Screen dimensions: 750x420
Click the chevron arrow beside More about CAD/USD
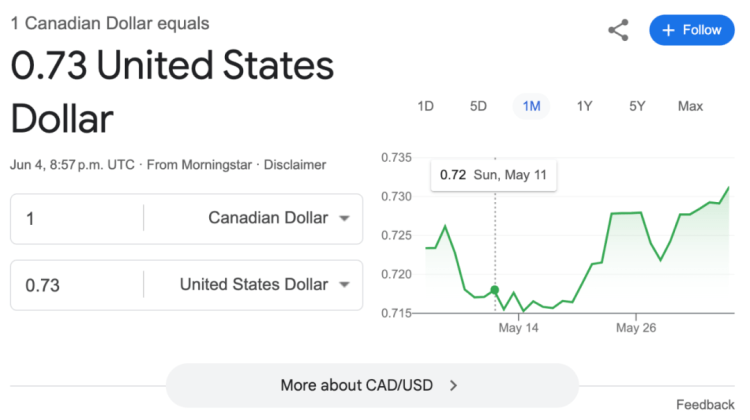coord(454,385)
